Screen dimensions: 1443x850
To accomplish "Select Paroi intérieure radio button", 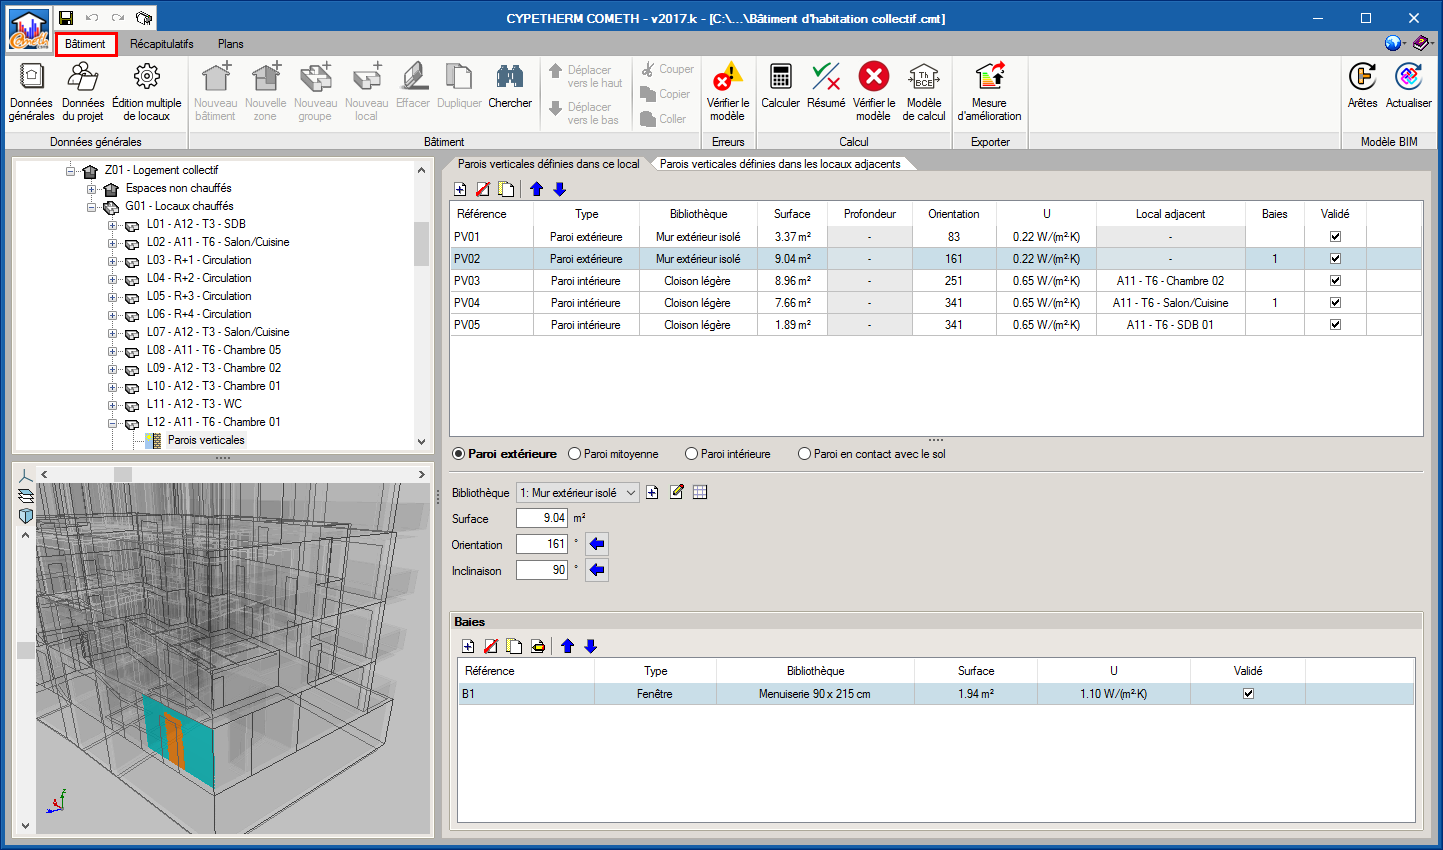I will 692,454.
